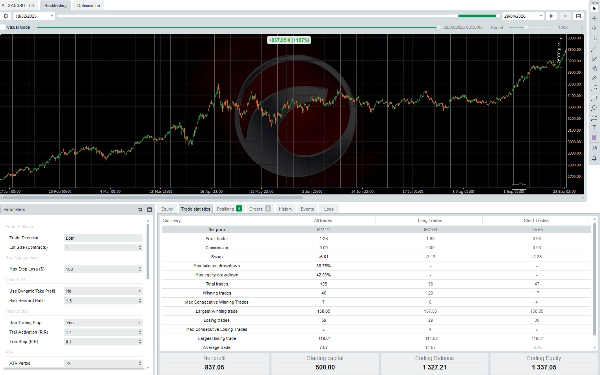Adjust the ATR Period stepper arrows
The image size is (600, 375).
click(140, 363)
